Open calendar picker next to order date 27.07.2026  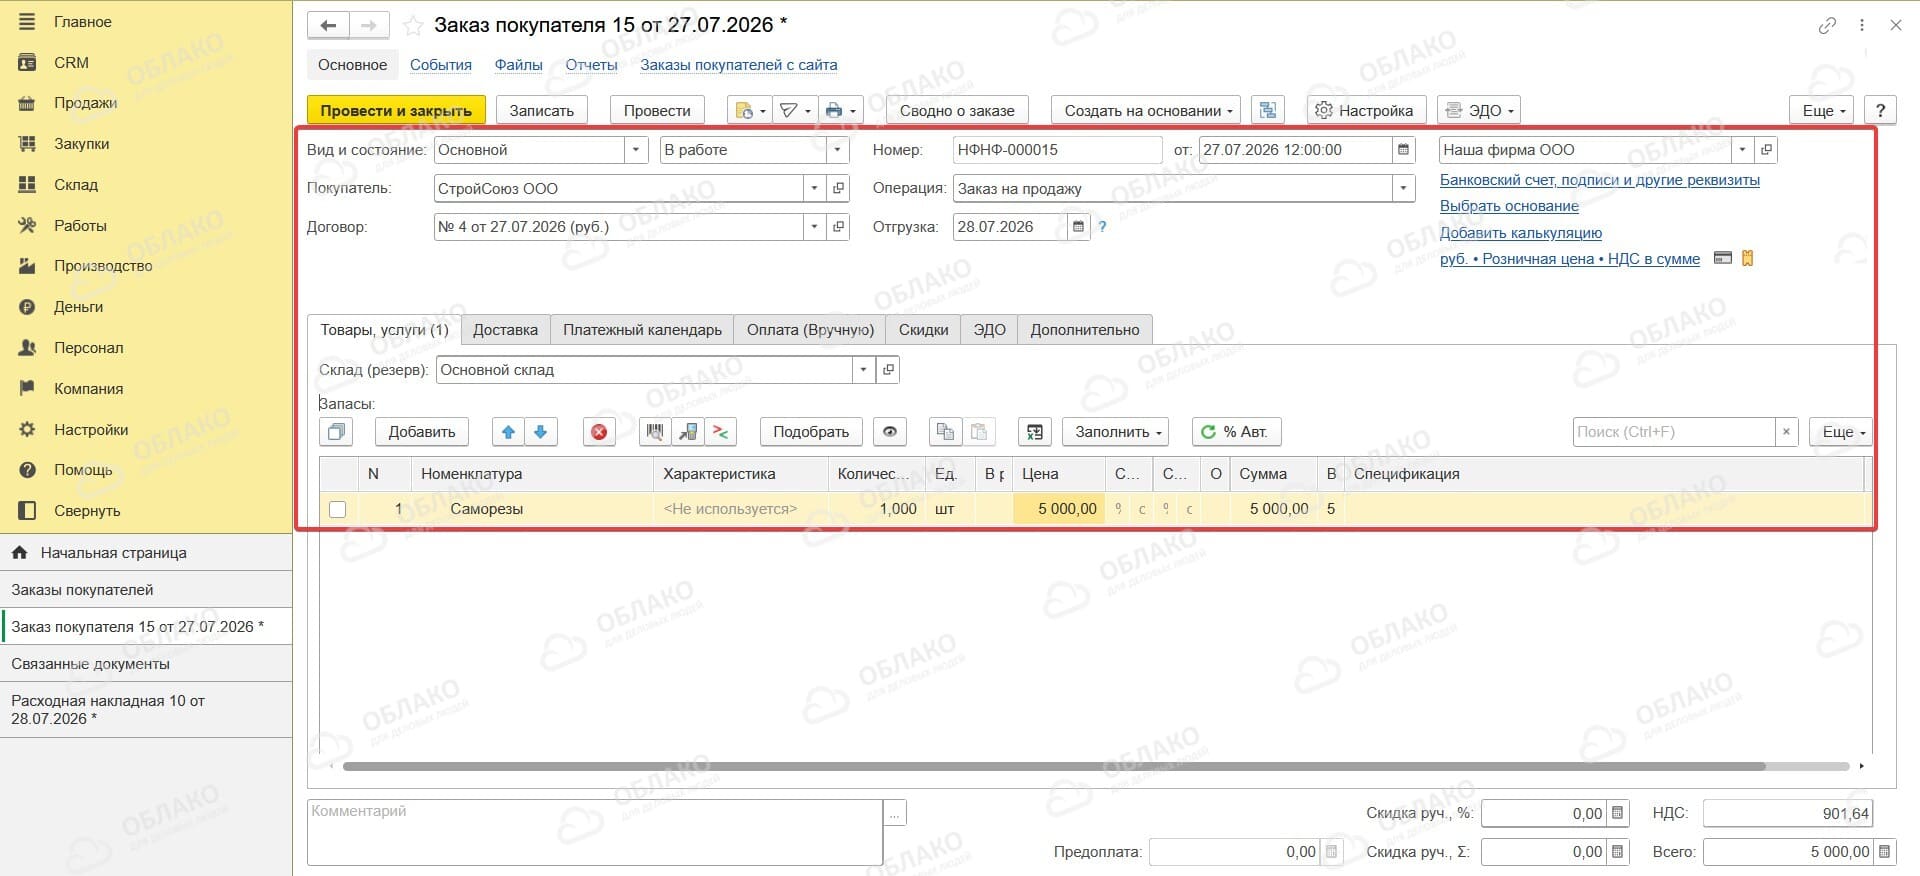coord(1404,150)
